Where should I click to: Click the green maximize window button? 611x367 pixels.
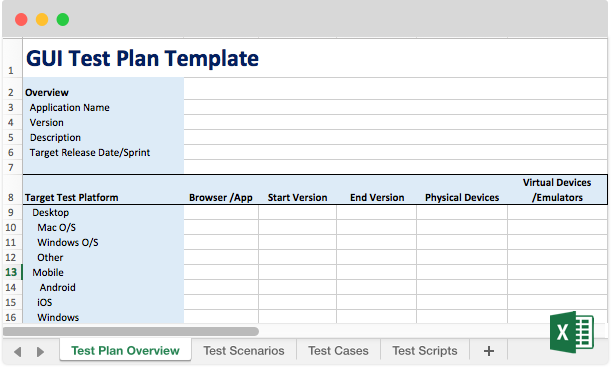(x=62, y=19)
